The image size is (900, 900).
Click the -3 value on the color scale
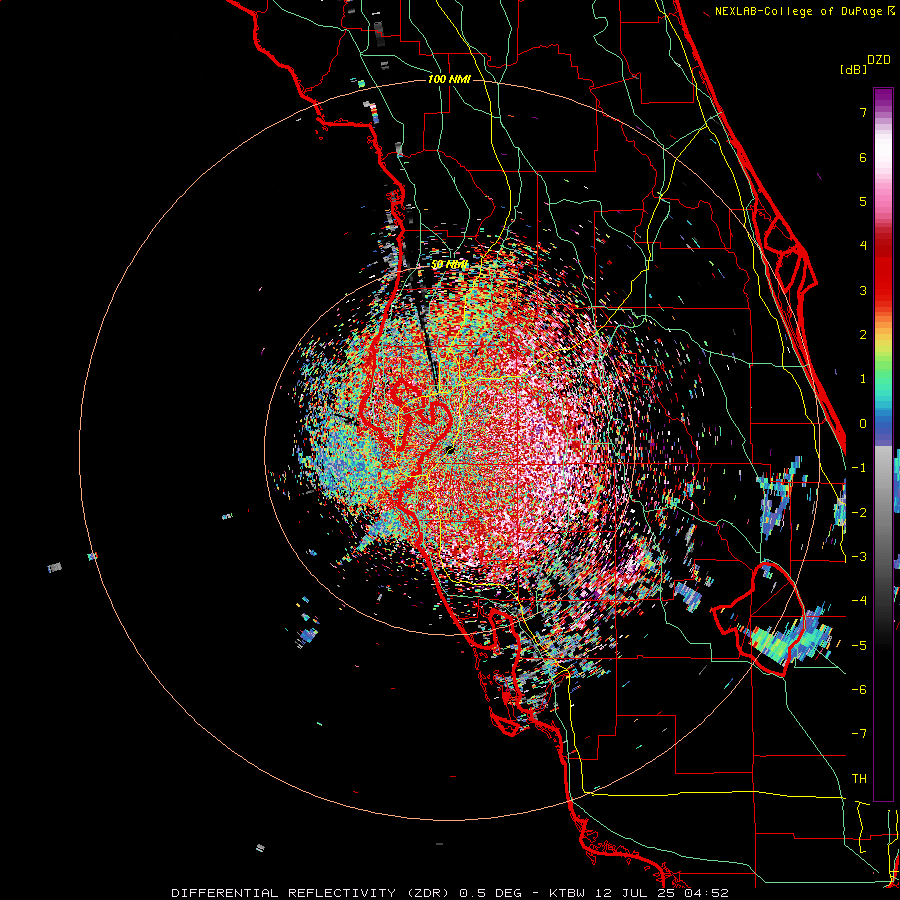pyautogui.click(x=859, y=557)
